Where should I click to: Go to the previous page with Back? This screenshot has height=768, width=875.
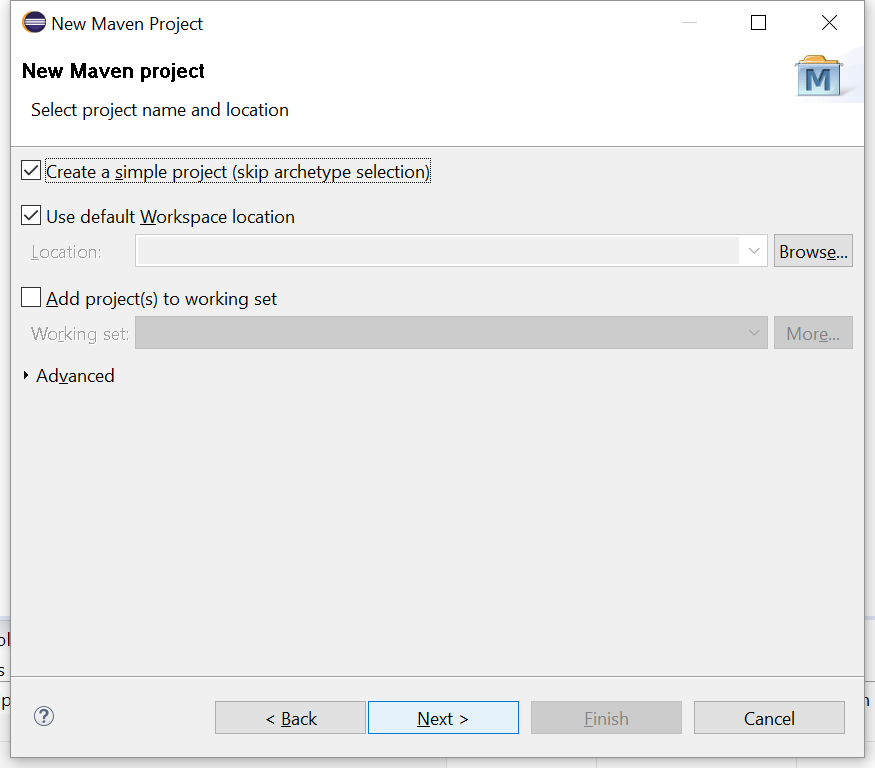pyautogui.click(x=290, y=718)
